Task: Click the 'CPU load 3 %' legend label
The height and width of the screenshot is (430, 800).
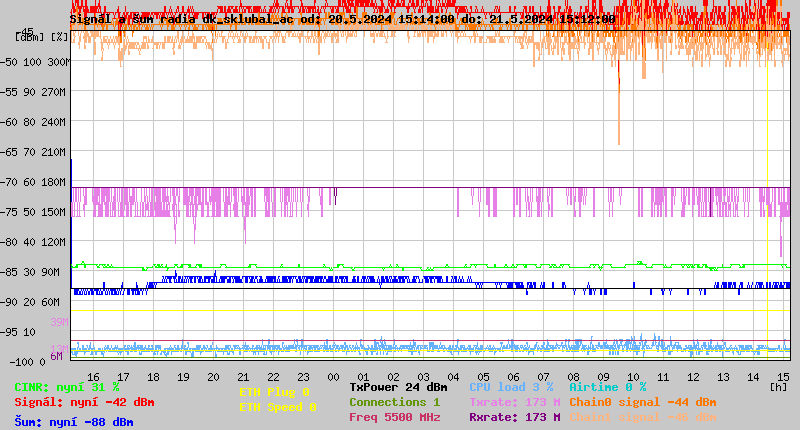Action: (x=511, y=387)
